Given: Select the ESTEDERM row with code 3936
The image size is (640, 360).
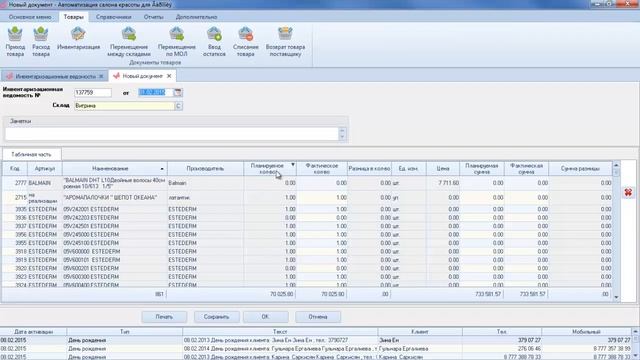Looking at the screenshot, I should tap(307, 218).
